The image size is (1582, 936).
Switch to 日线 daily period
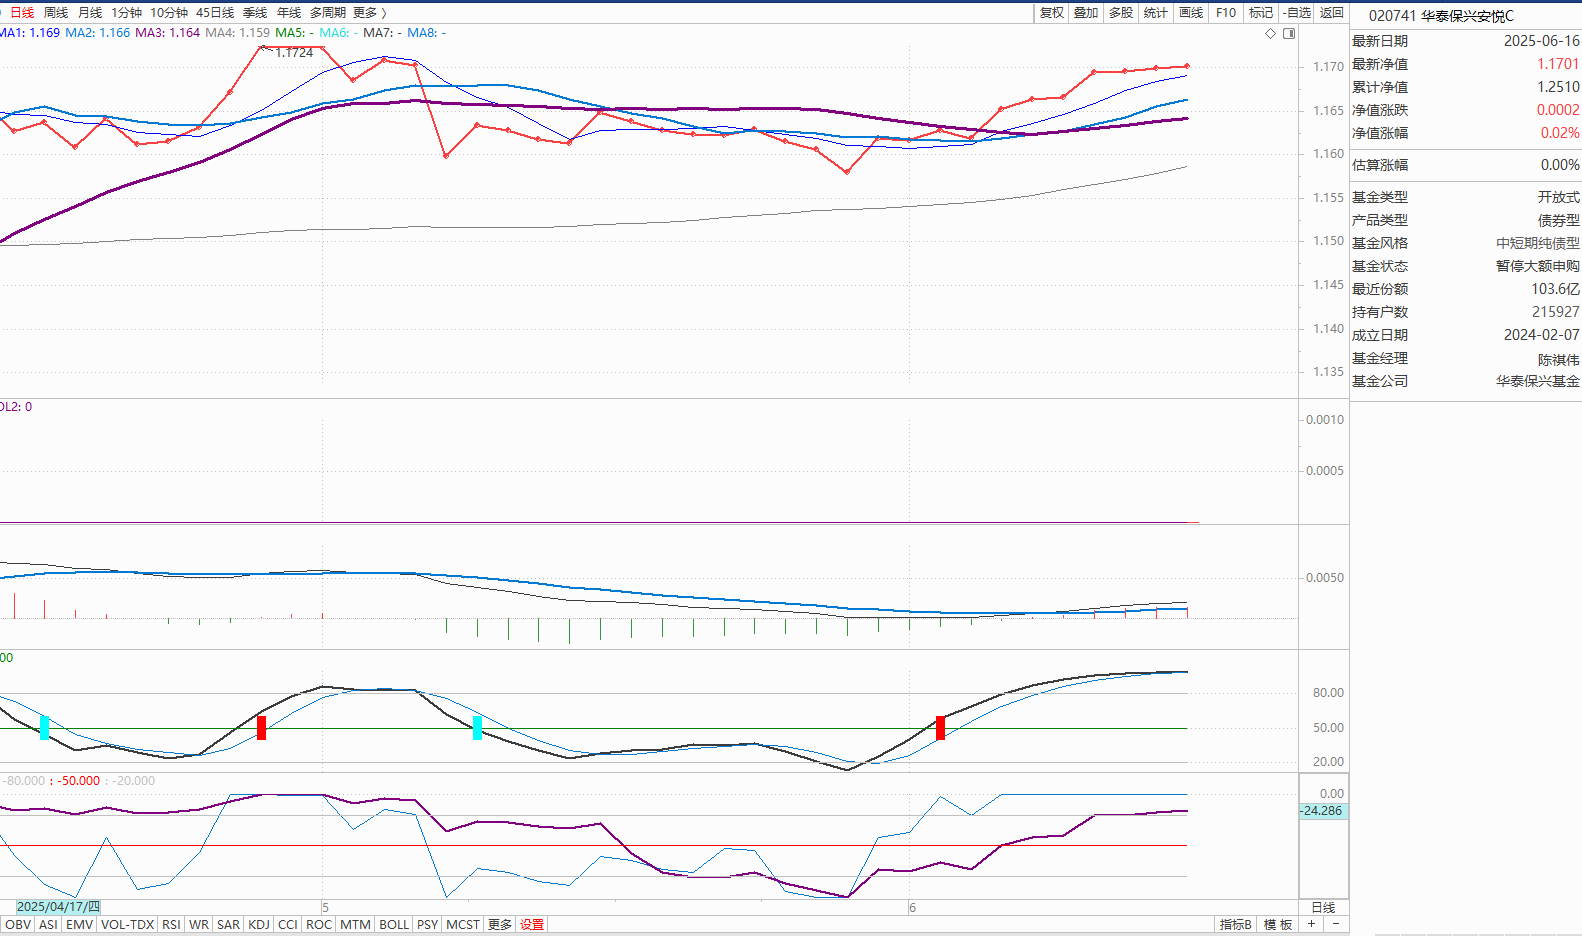[22, 13]
